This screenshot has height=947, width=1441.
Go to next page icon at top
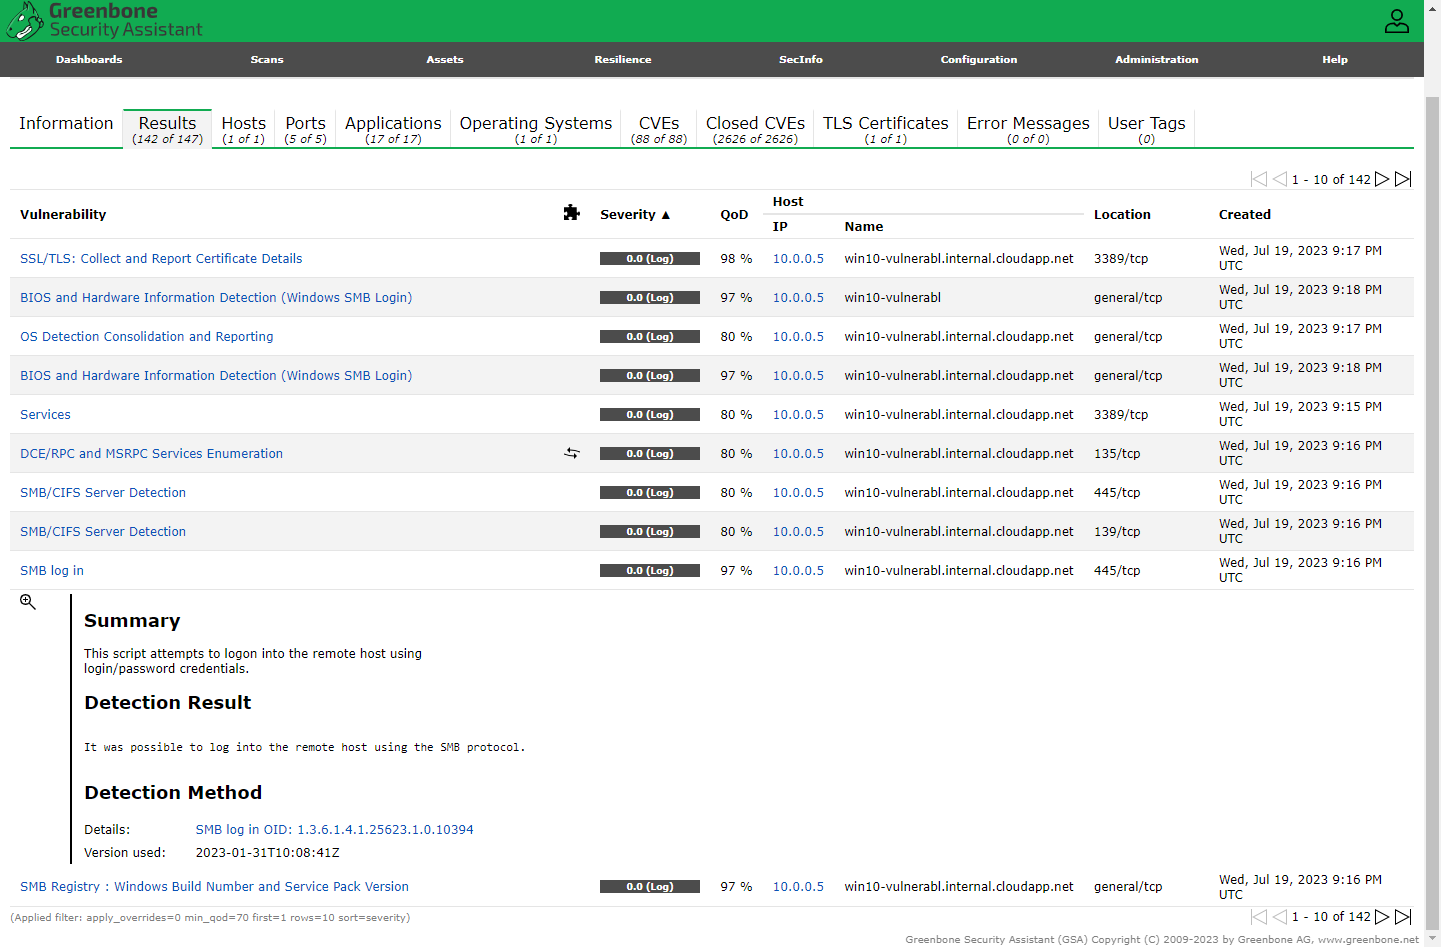click(x=1382, y=179)
